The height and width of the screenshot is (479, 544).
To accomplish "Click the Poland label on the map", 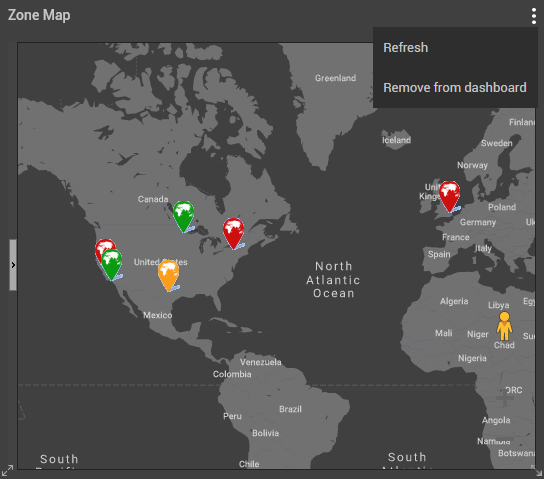I will point(502,207).
